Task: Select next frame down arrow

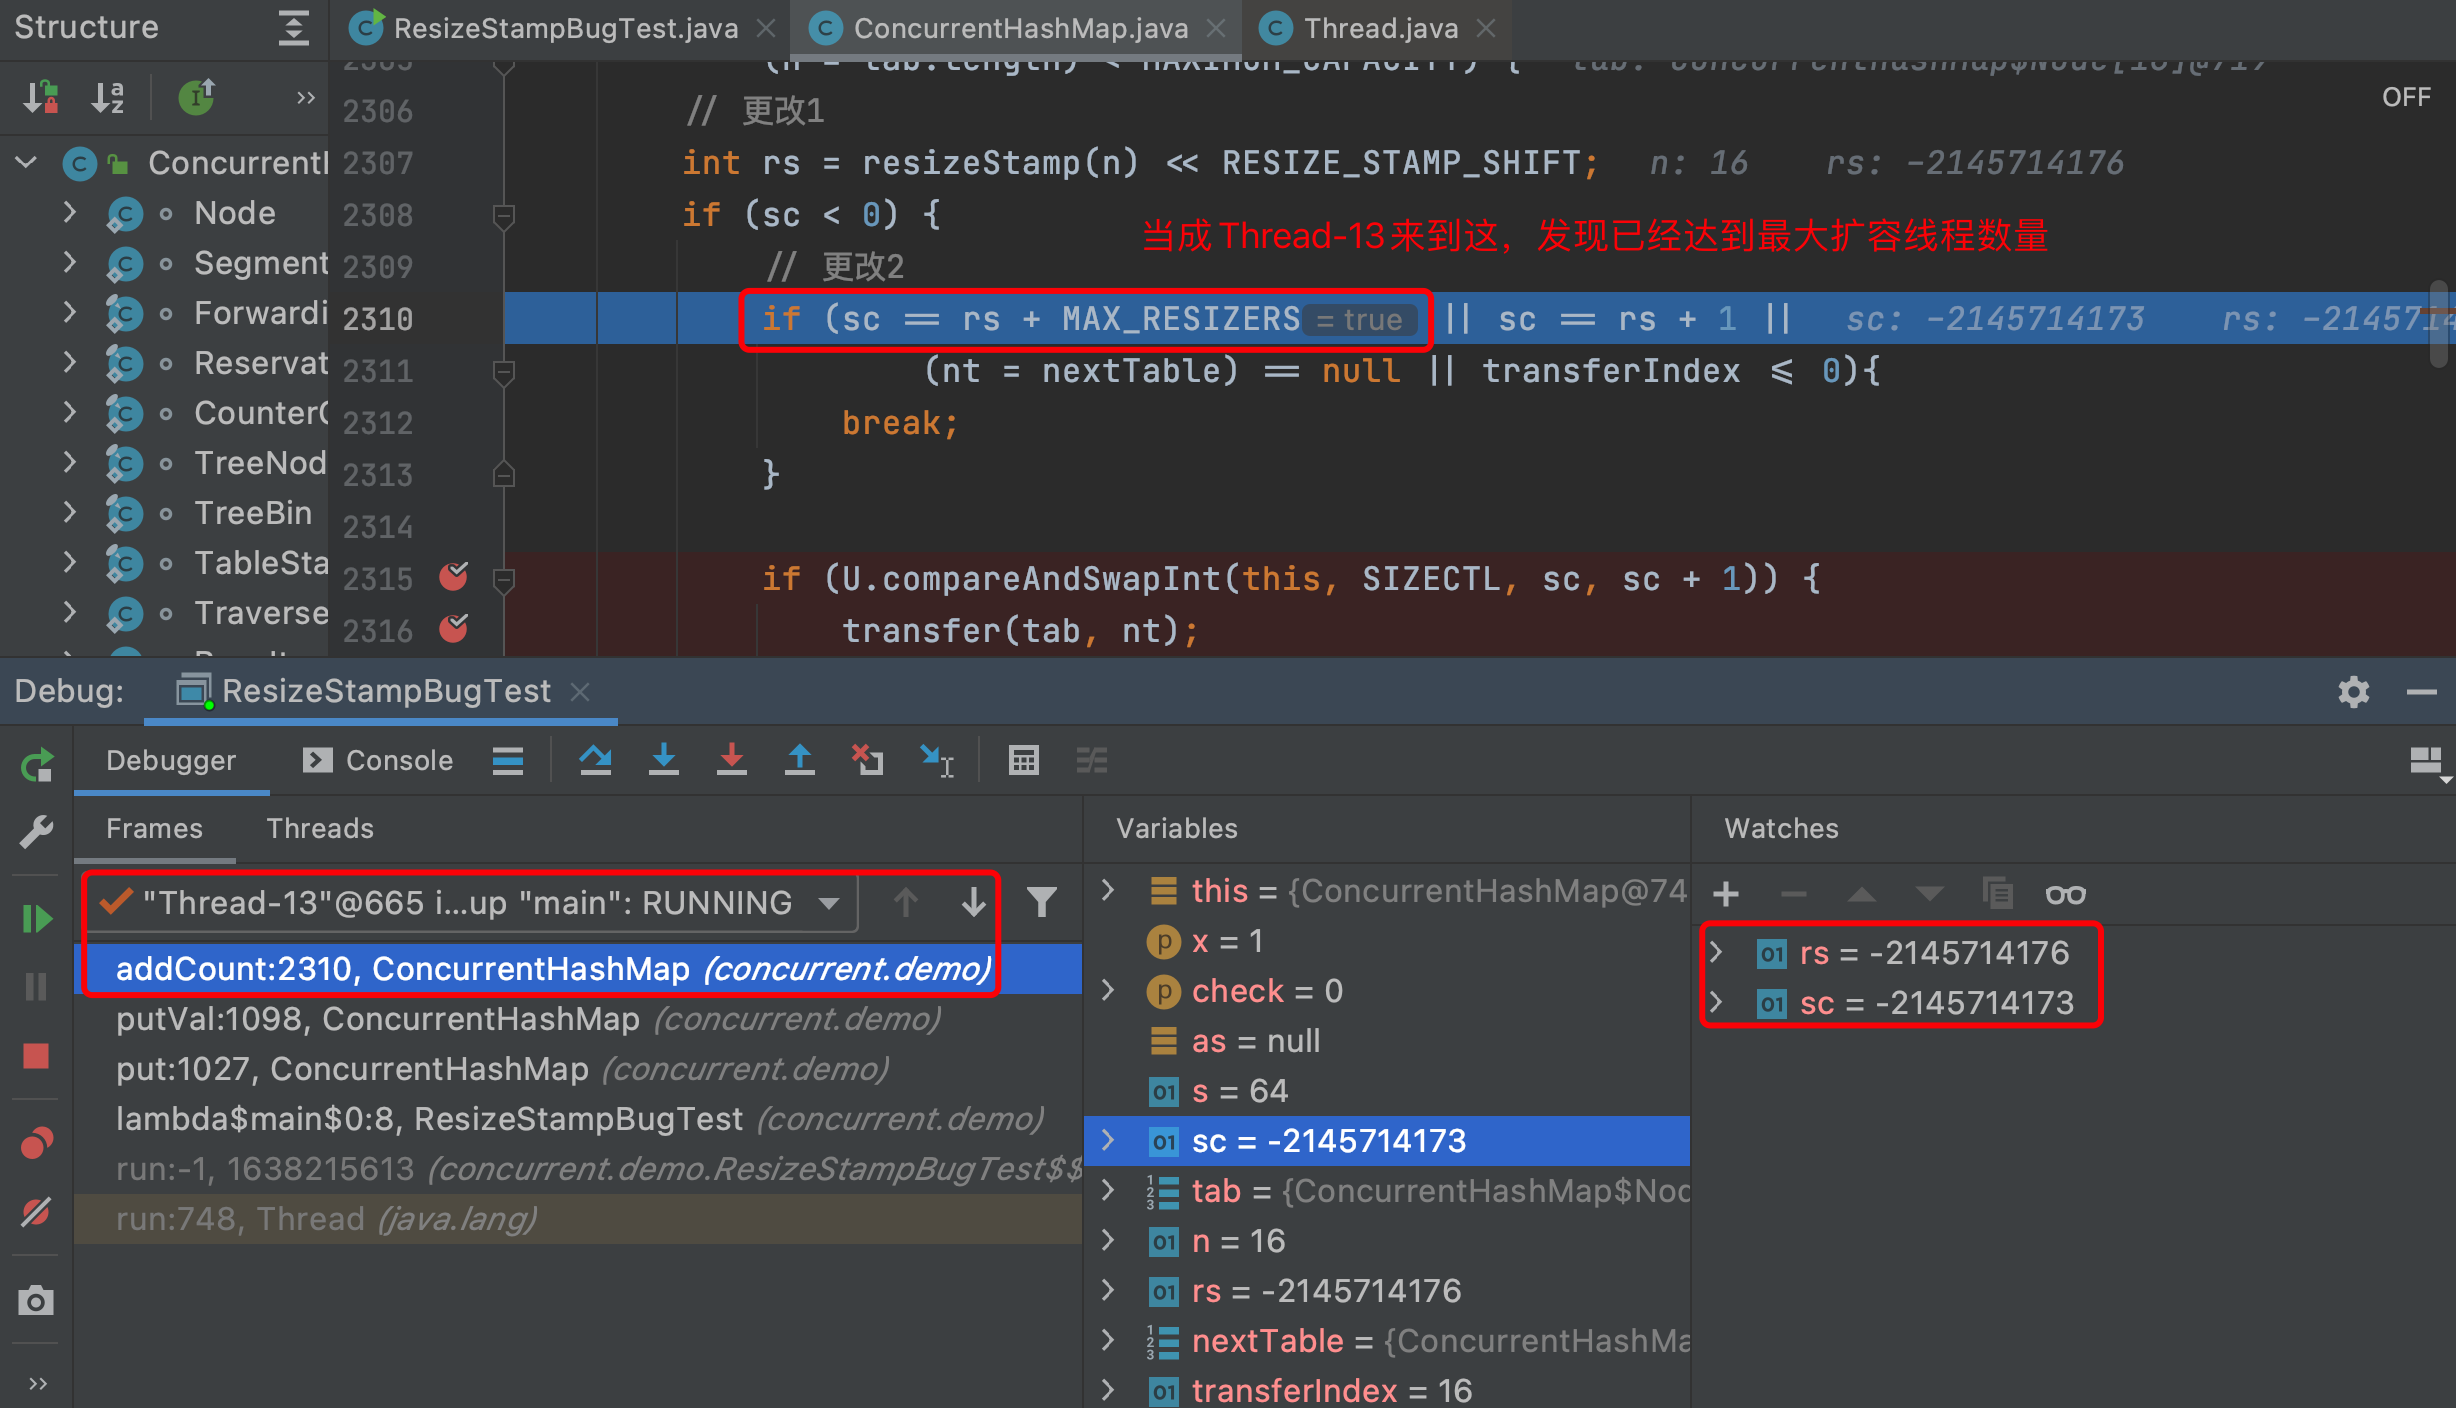Action: pyautogui.click(x=974, y=903)
